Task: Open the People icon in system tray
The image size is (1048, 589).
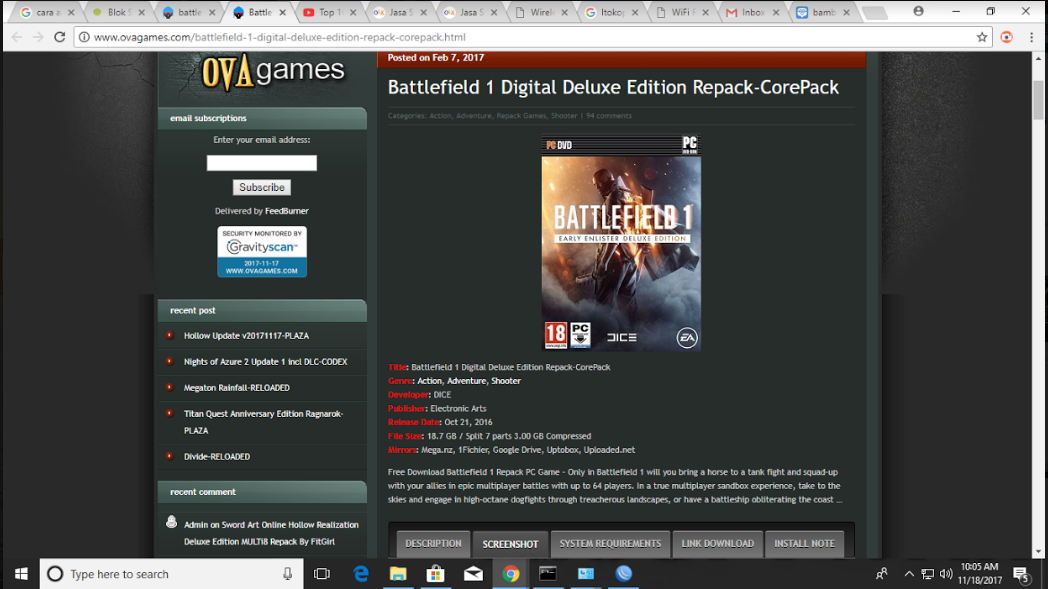Action: [x=882, y=574]
